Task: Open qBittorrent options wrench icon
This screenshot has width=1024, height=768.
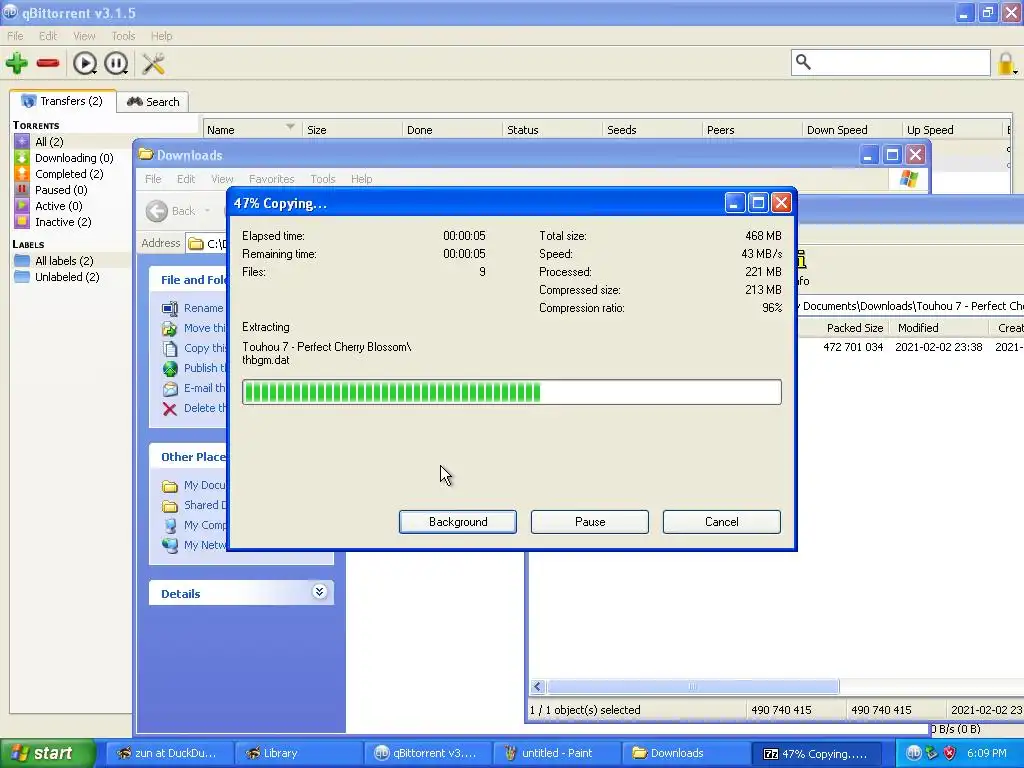Action: point(153,63)
